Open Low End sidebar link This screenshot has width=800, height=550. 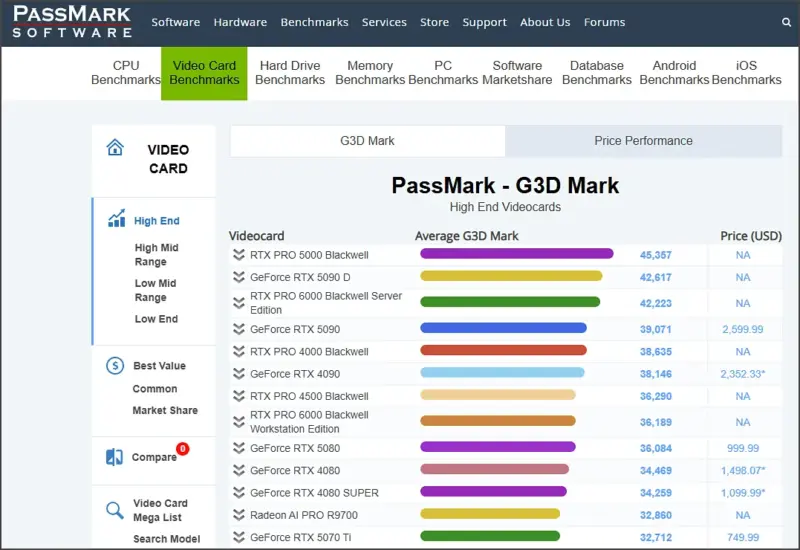click(x=156, y=319)
